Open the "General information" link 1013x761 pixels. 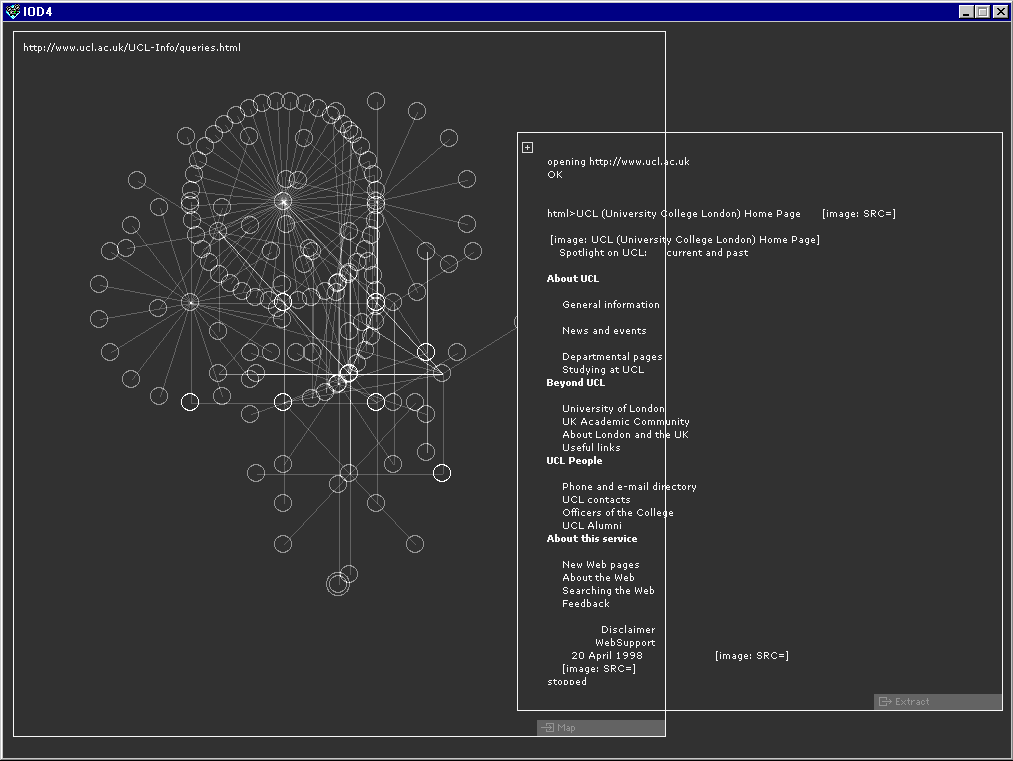pos(610,304)
